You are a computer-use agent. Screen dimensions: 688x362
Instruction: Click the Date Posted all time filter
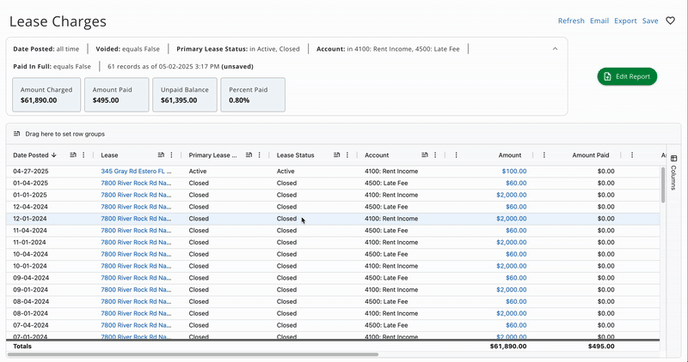pos(46,49)
